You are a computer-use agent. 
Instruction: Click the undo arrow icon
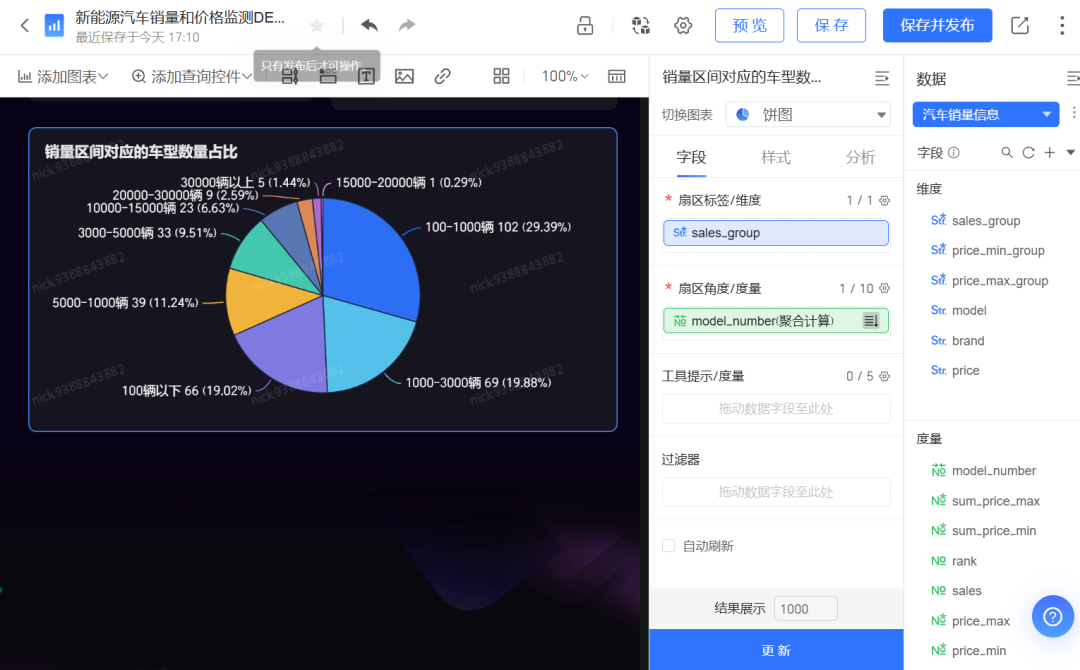click(x=369, y=25)
